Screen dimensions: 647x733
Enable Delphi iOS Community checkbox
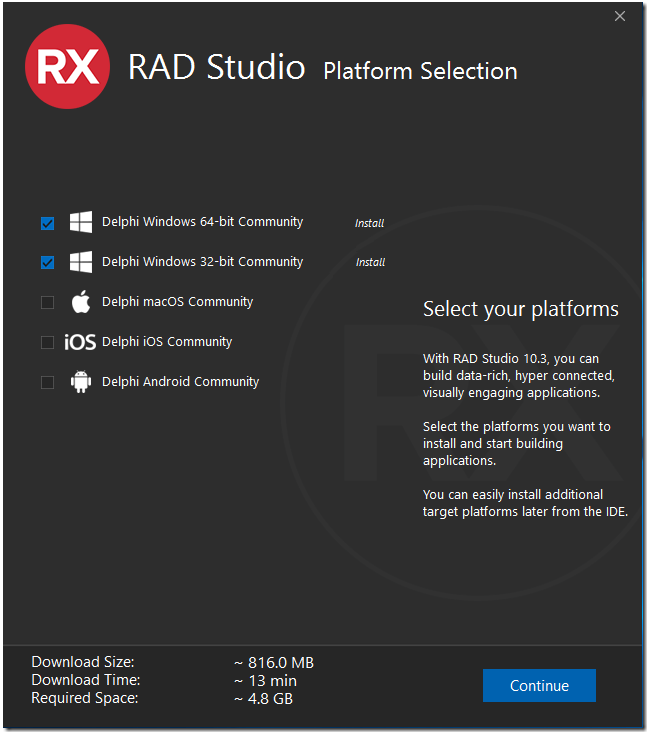[x=47, y=342]
